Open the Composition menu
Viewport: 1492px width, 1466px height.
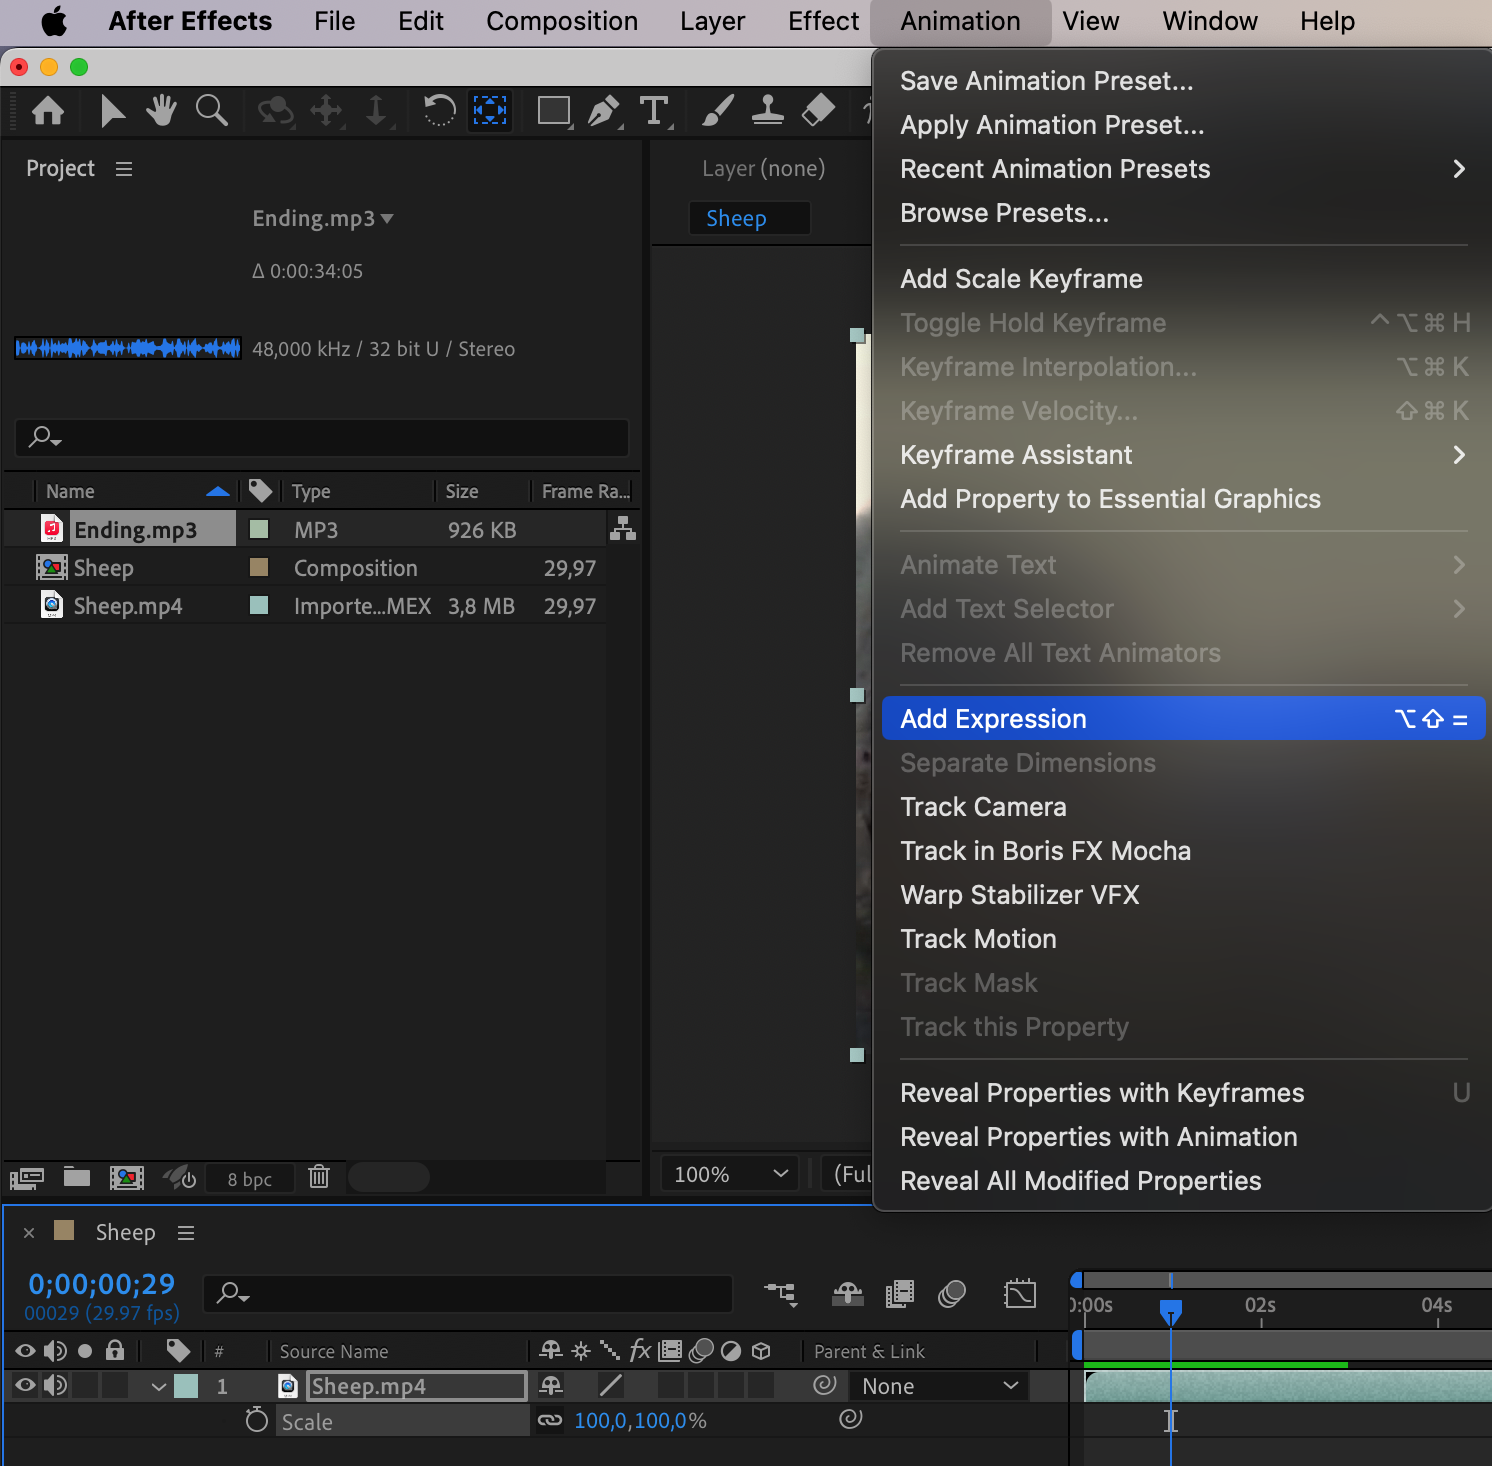(x=561, y=21)
